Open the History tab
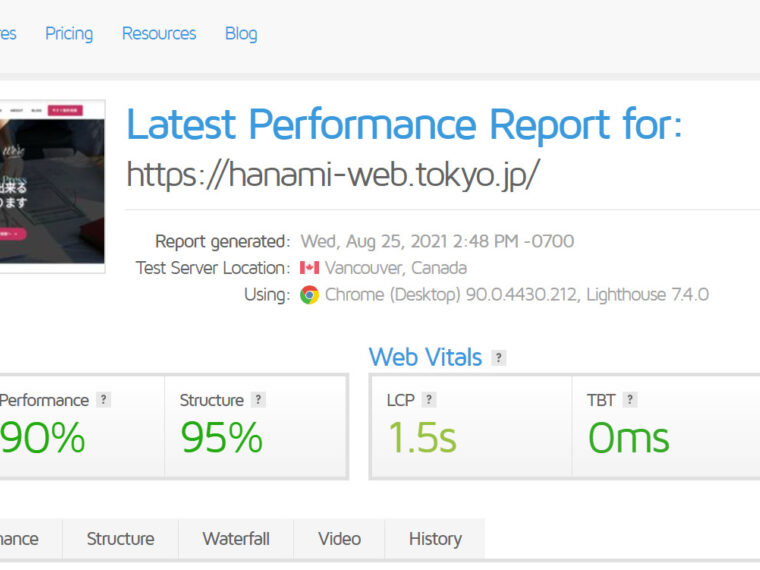The image size is (760, 570). pos(435,539)
